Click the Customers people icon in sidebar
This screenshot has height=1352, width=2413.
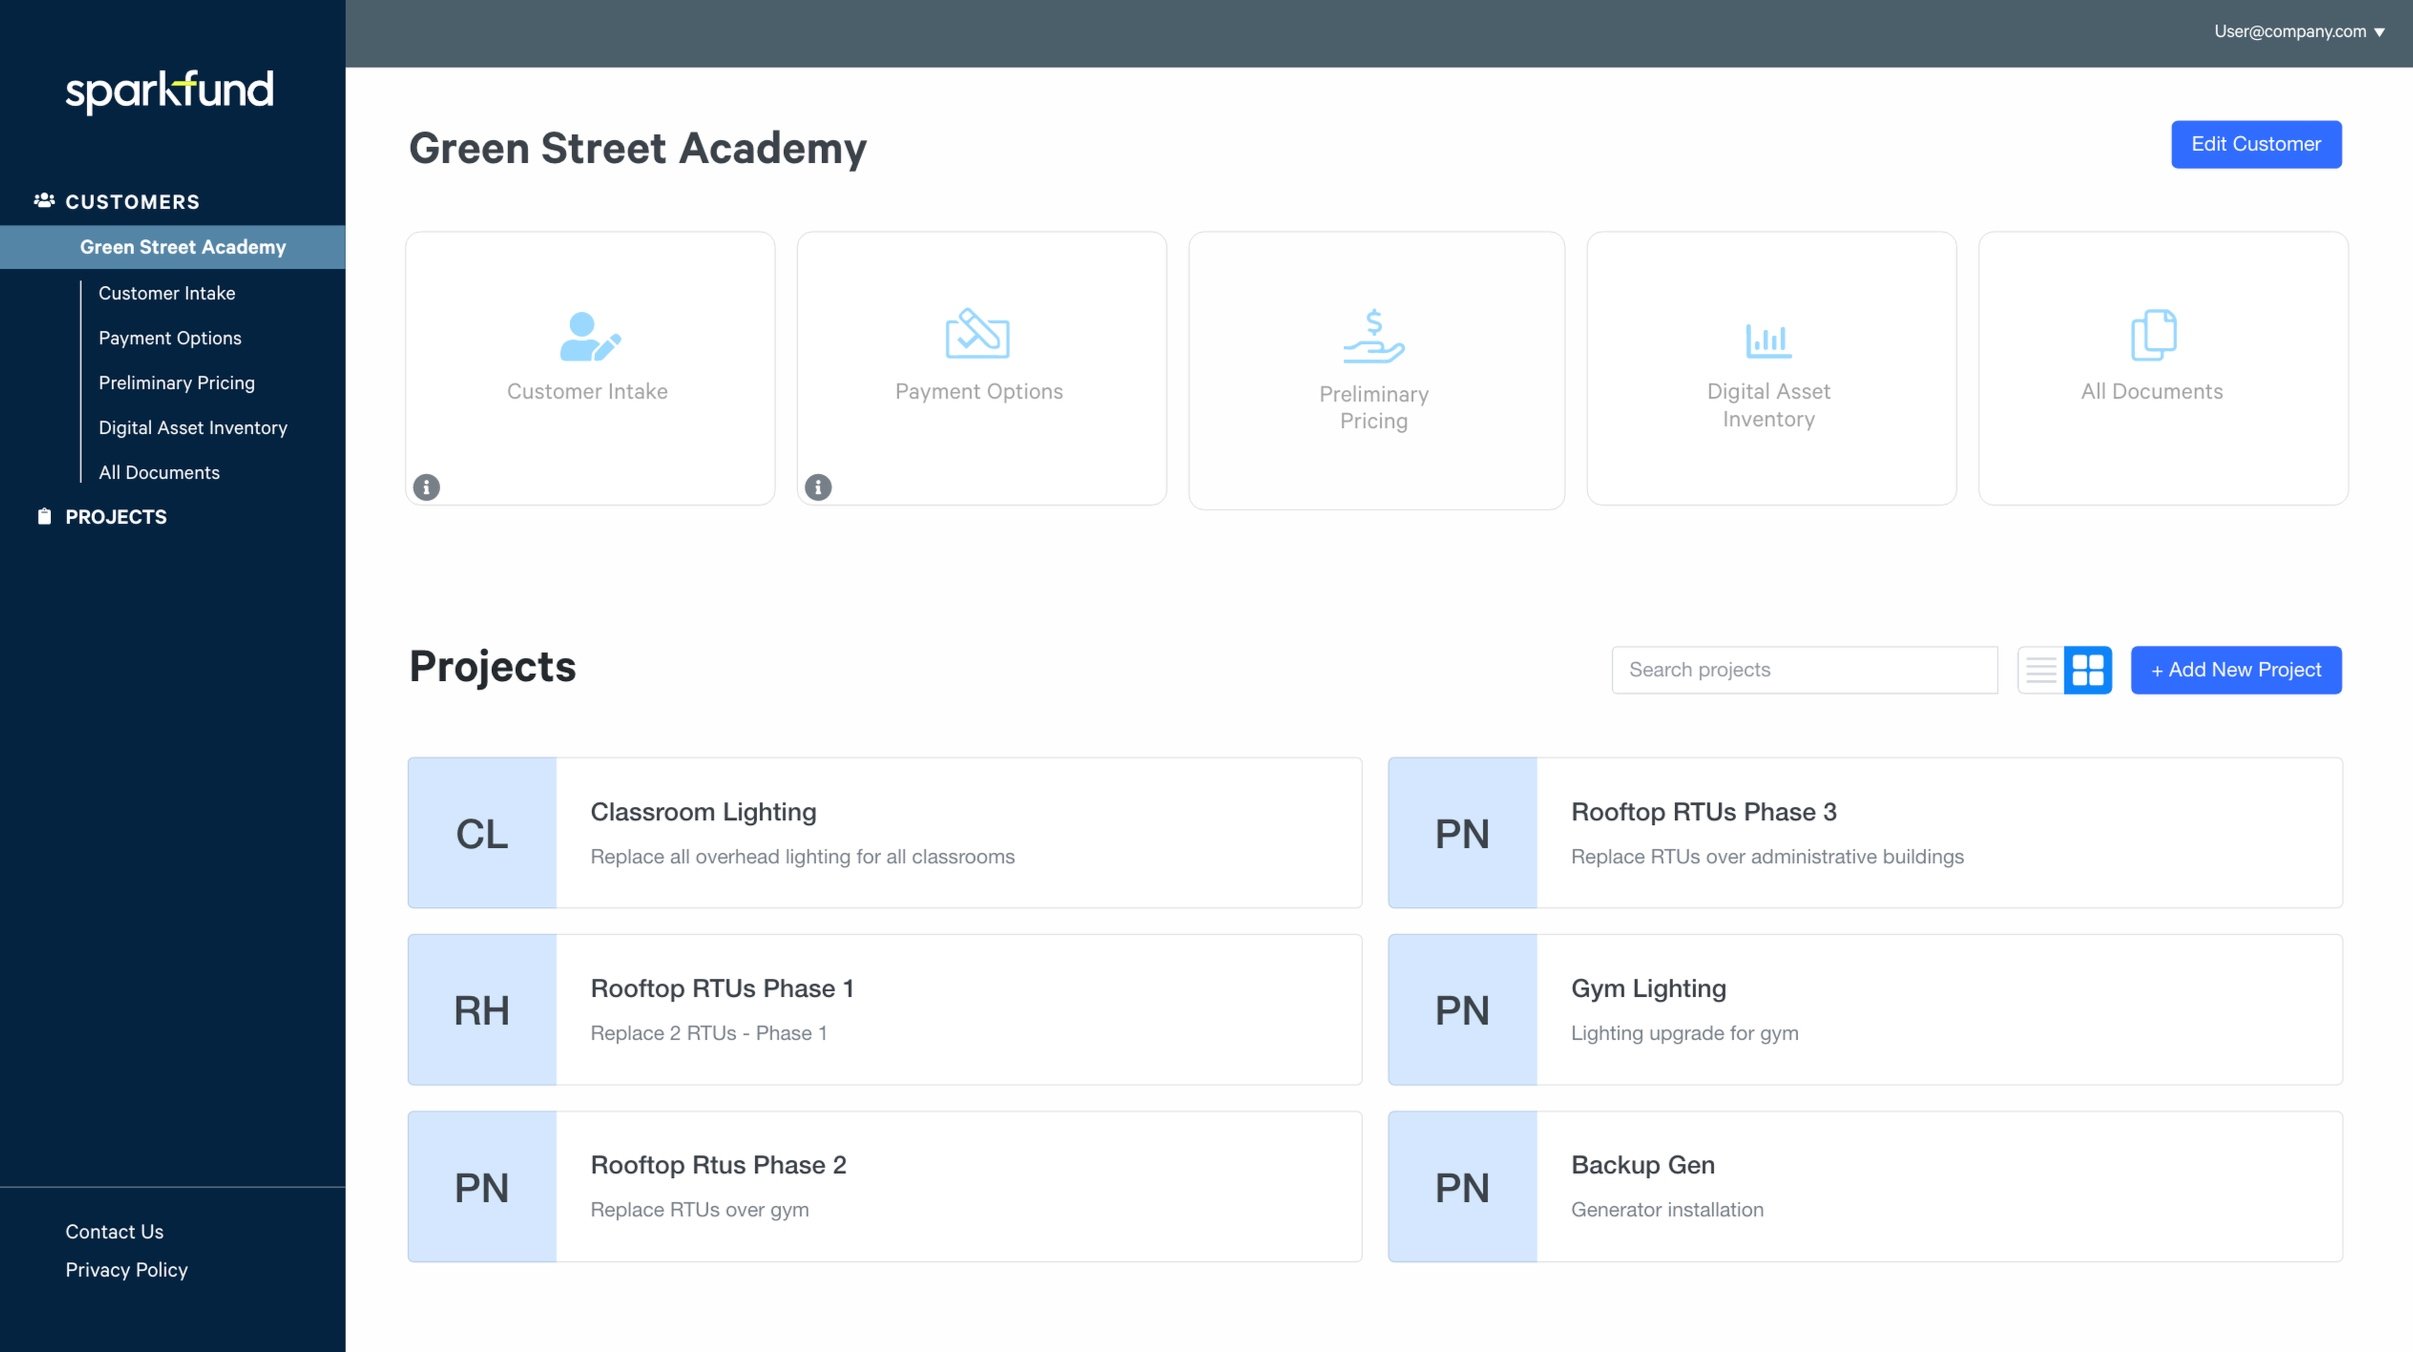[x=44, y=199]
